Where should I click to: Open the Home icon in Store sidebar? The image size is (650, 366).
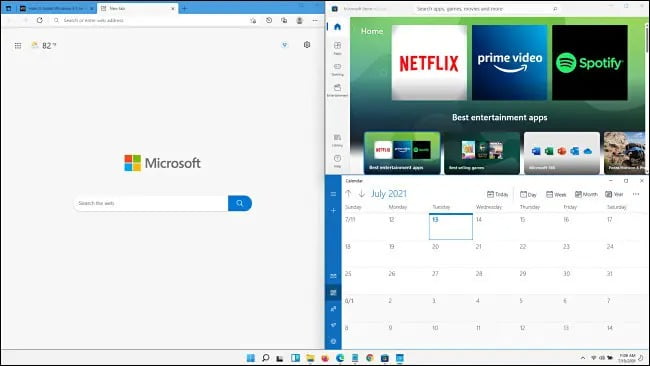coord(337,27)
